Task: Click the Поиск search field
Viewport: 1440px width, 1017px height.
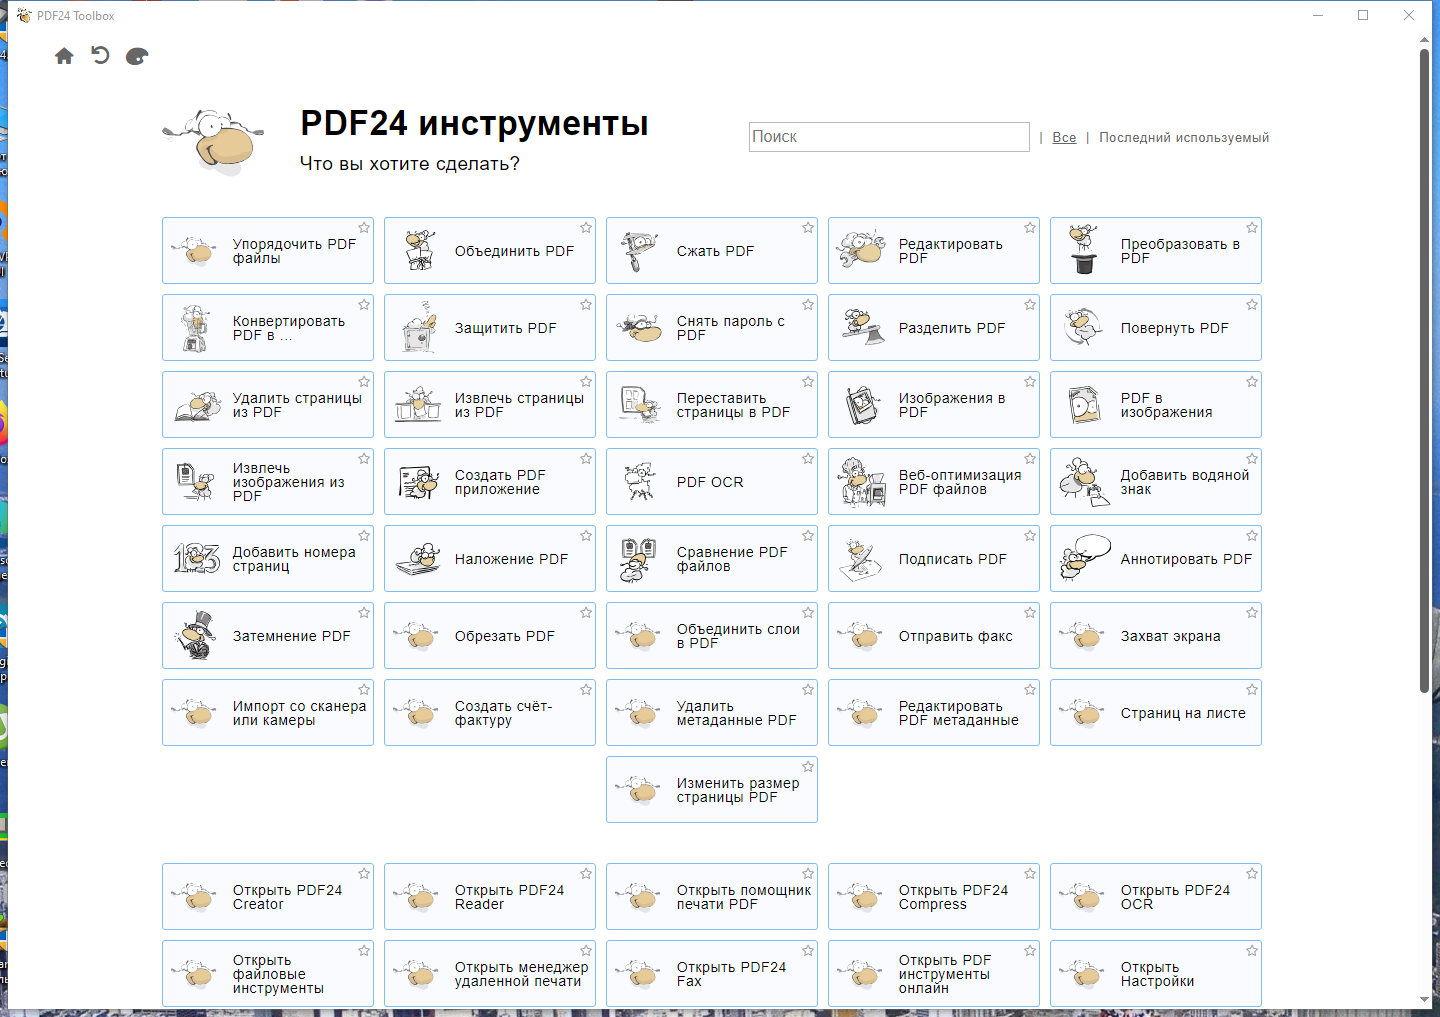Action: 889,137
